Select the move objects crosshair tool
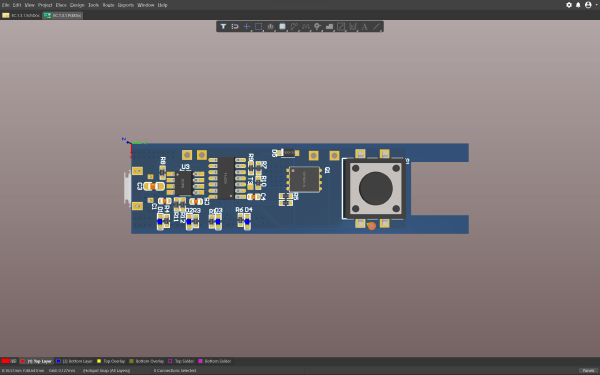Screen dimensions: 600x375 click(247, 26)
